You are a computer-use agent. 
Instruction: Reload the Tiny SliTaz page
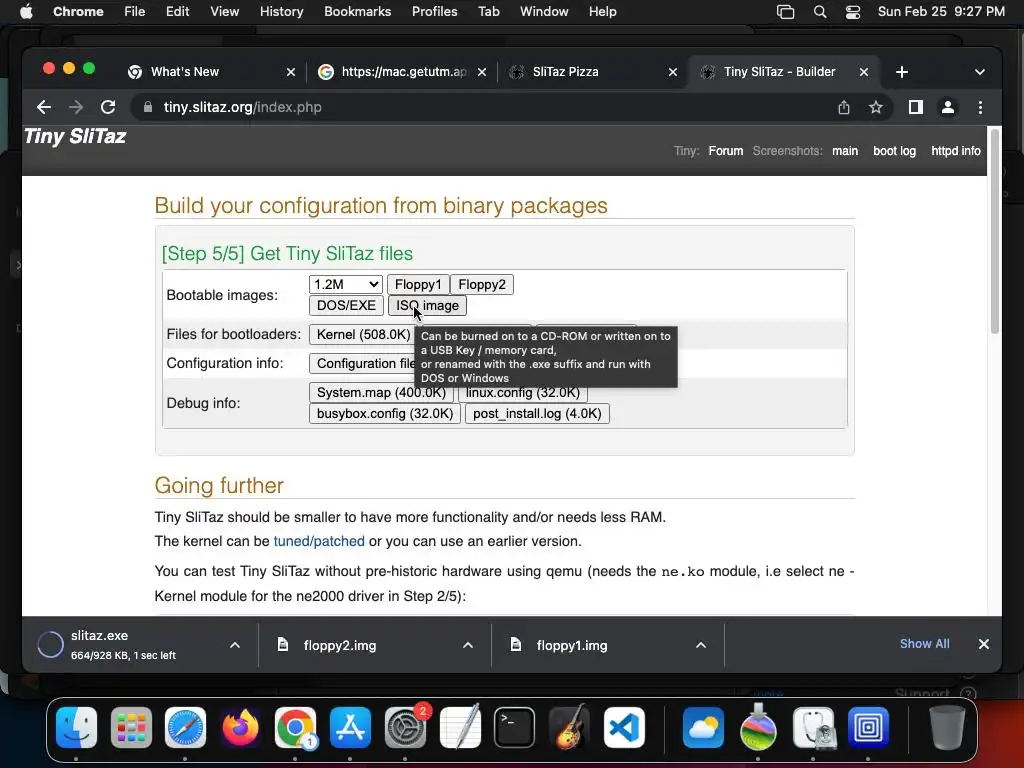tap(108, 107)
